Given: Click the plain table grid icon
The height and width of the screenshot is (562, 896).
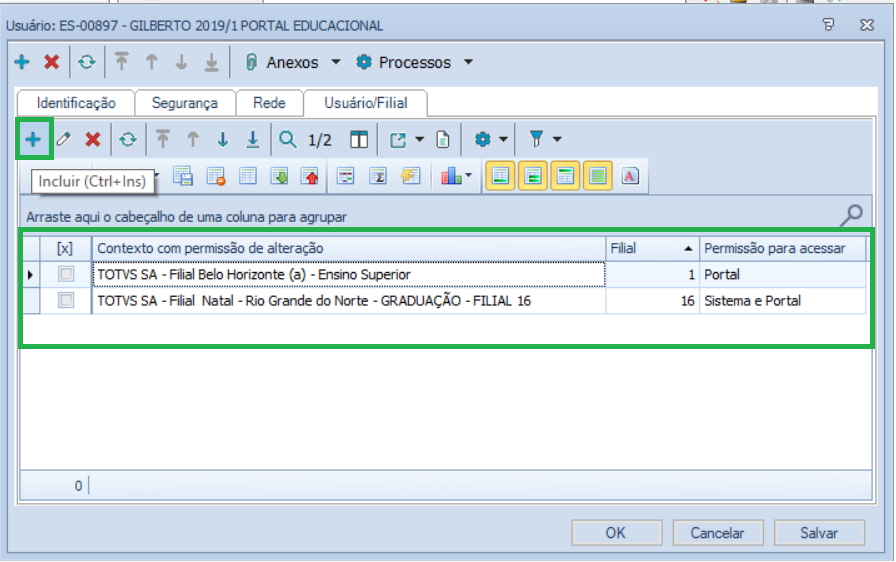Looking at the screenshot, I should (248, 176).
